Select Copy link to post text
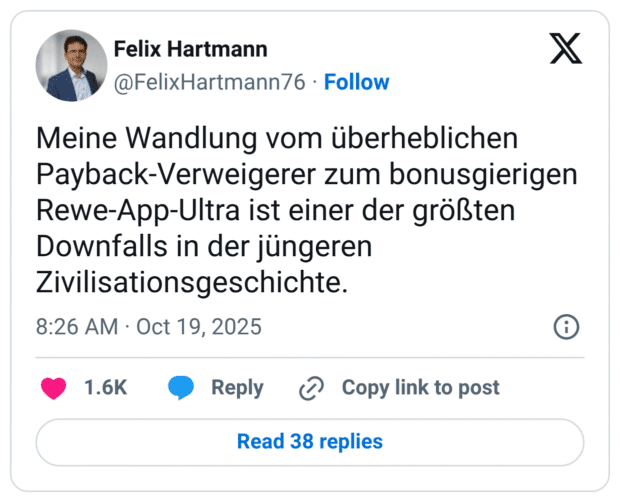 point(420,388)
